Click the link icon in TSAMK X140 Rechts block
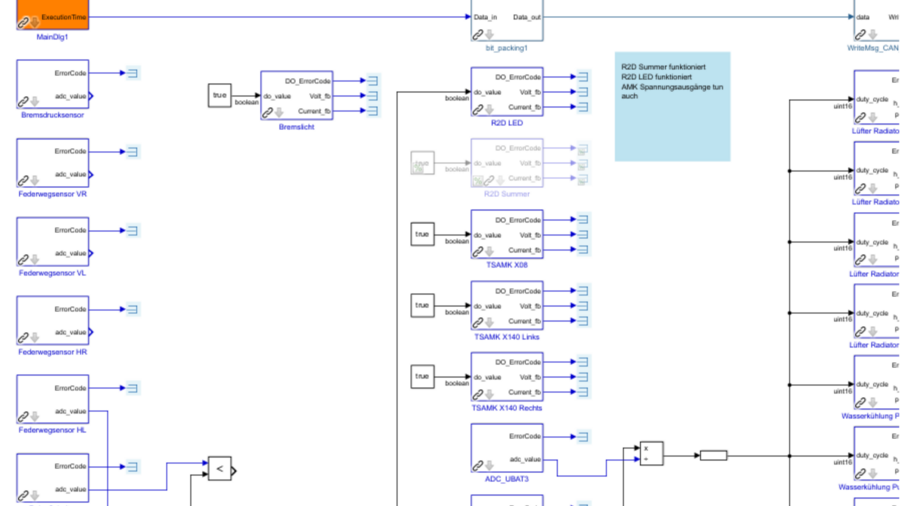Screen dimensions: 900x506 478,395
